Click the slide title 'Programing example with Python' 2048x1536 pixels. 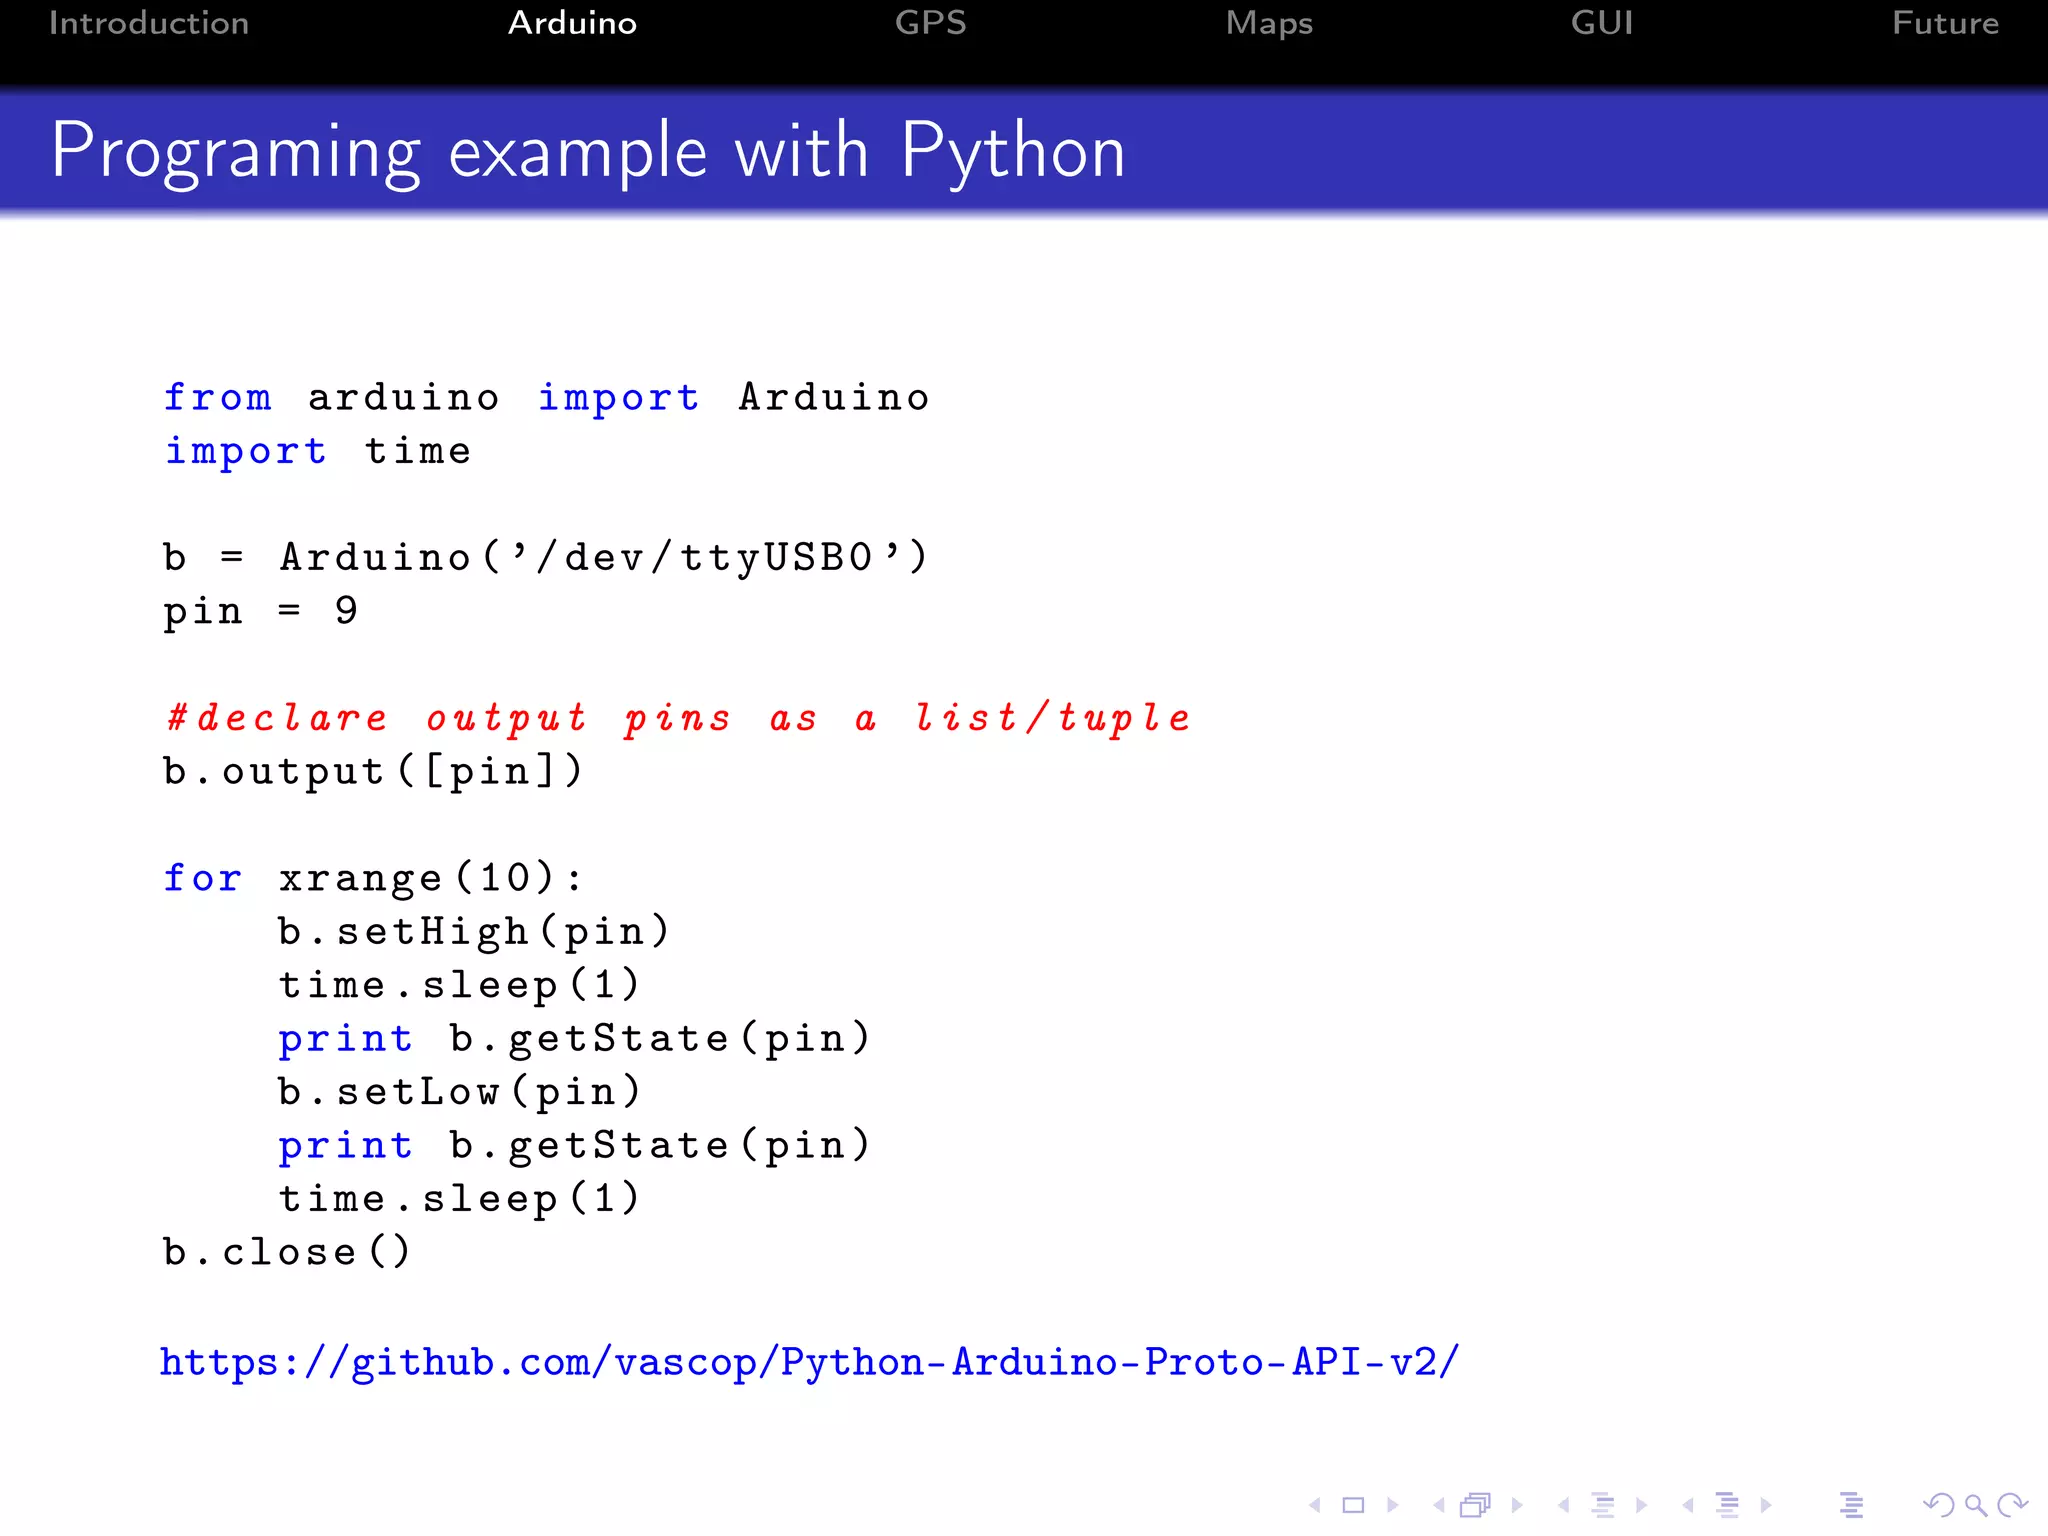[x=588, y=151]
